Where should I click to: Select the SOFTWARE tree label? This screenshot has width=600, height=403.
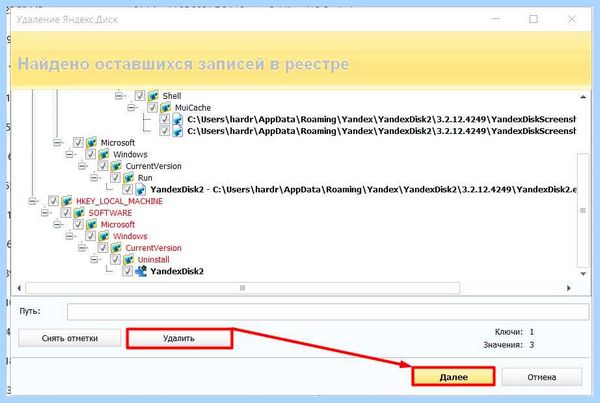point(110,213)
